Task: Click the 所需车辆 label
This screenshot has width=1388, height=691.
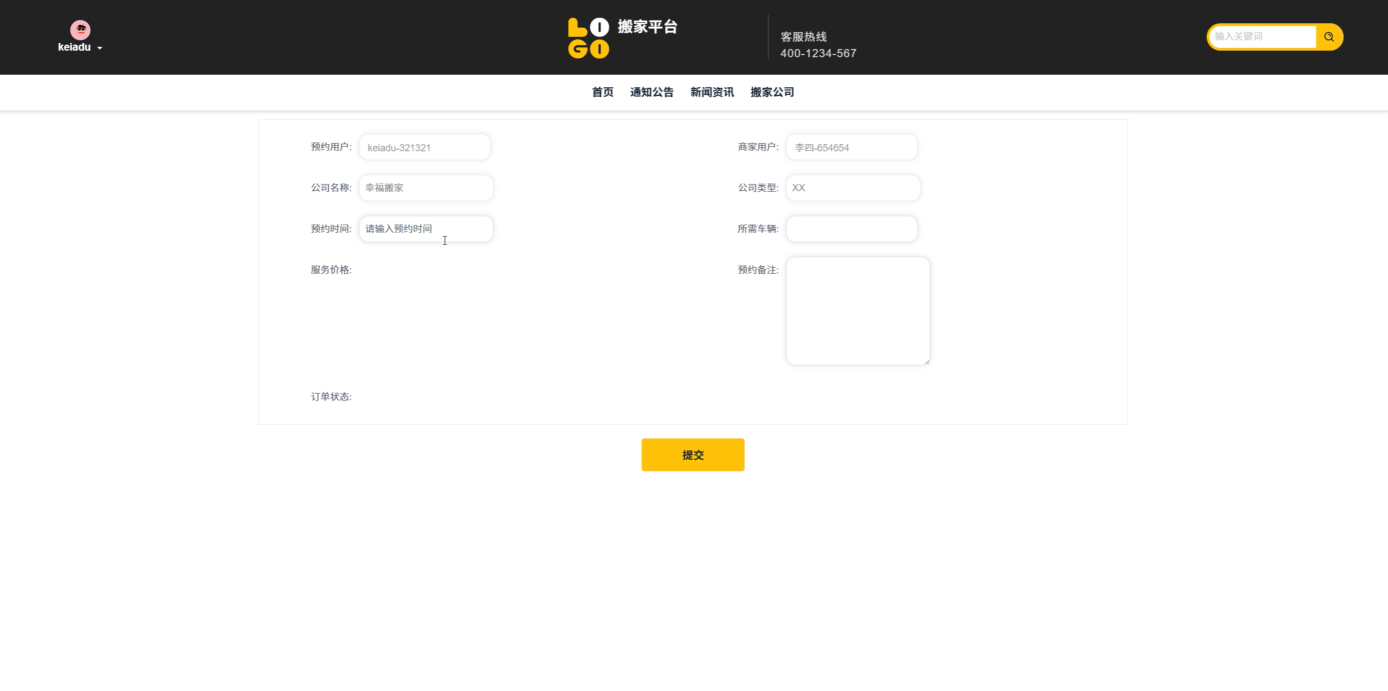Action: point(758,229)
